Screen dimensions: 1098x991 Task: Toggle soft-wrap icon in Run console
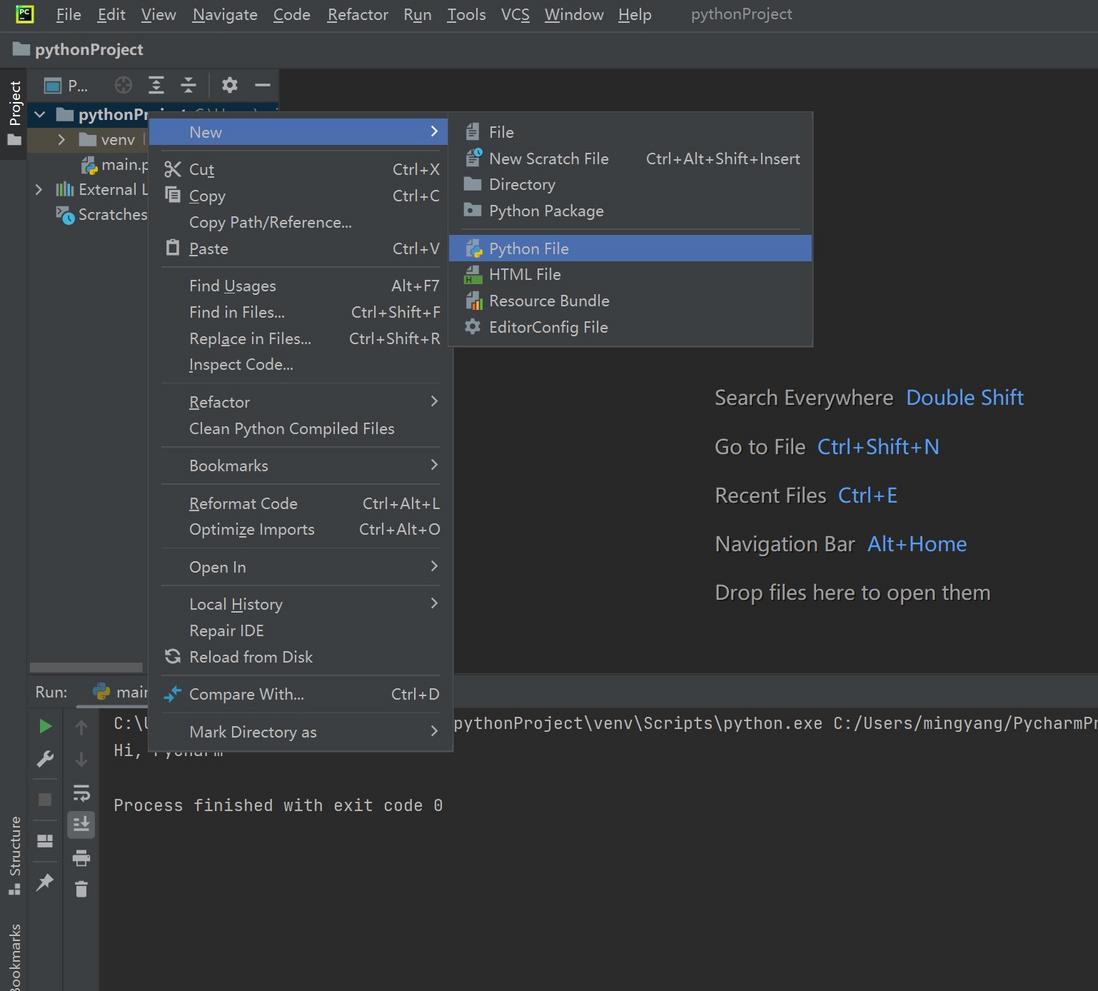coord(81,792)
